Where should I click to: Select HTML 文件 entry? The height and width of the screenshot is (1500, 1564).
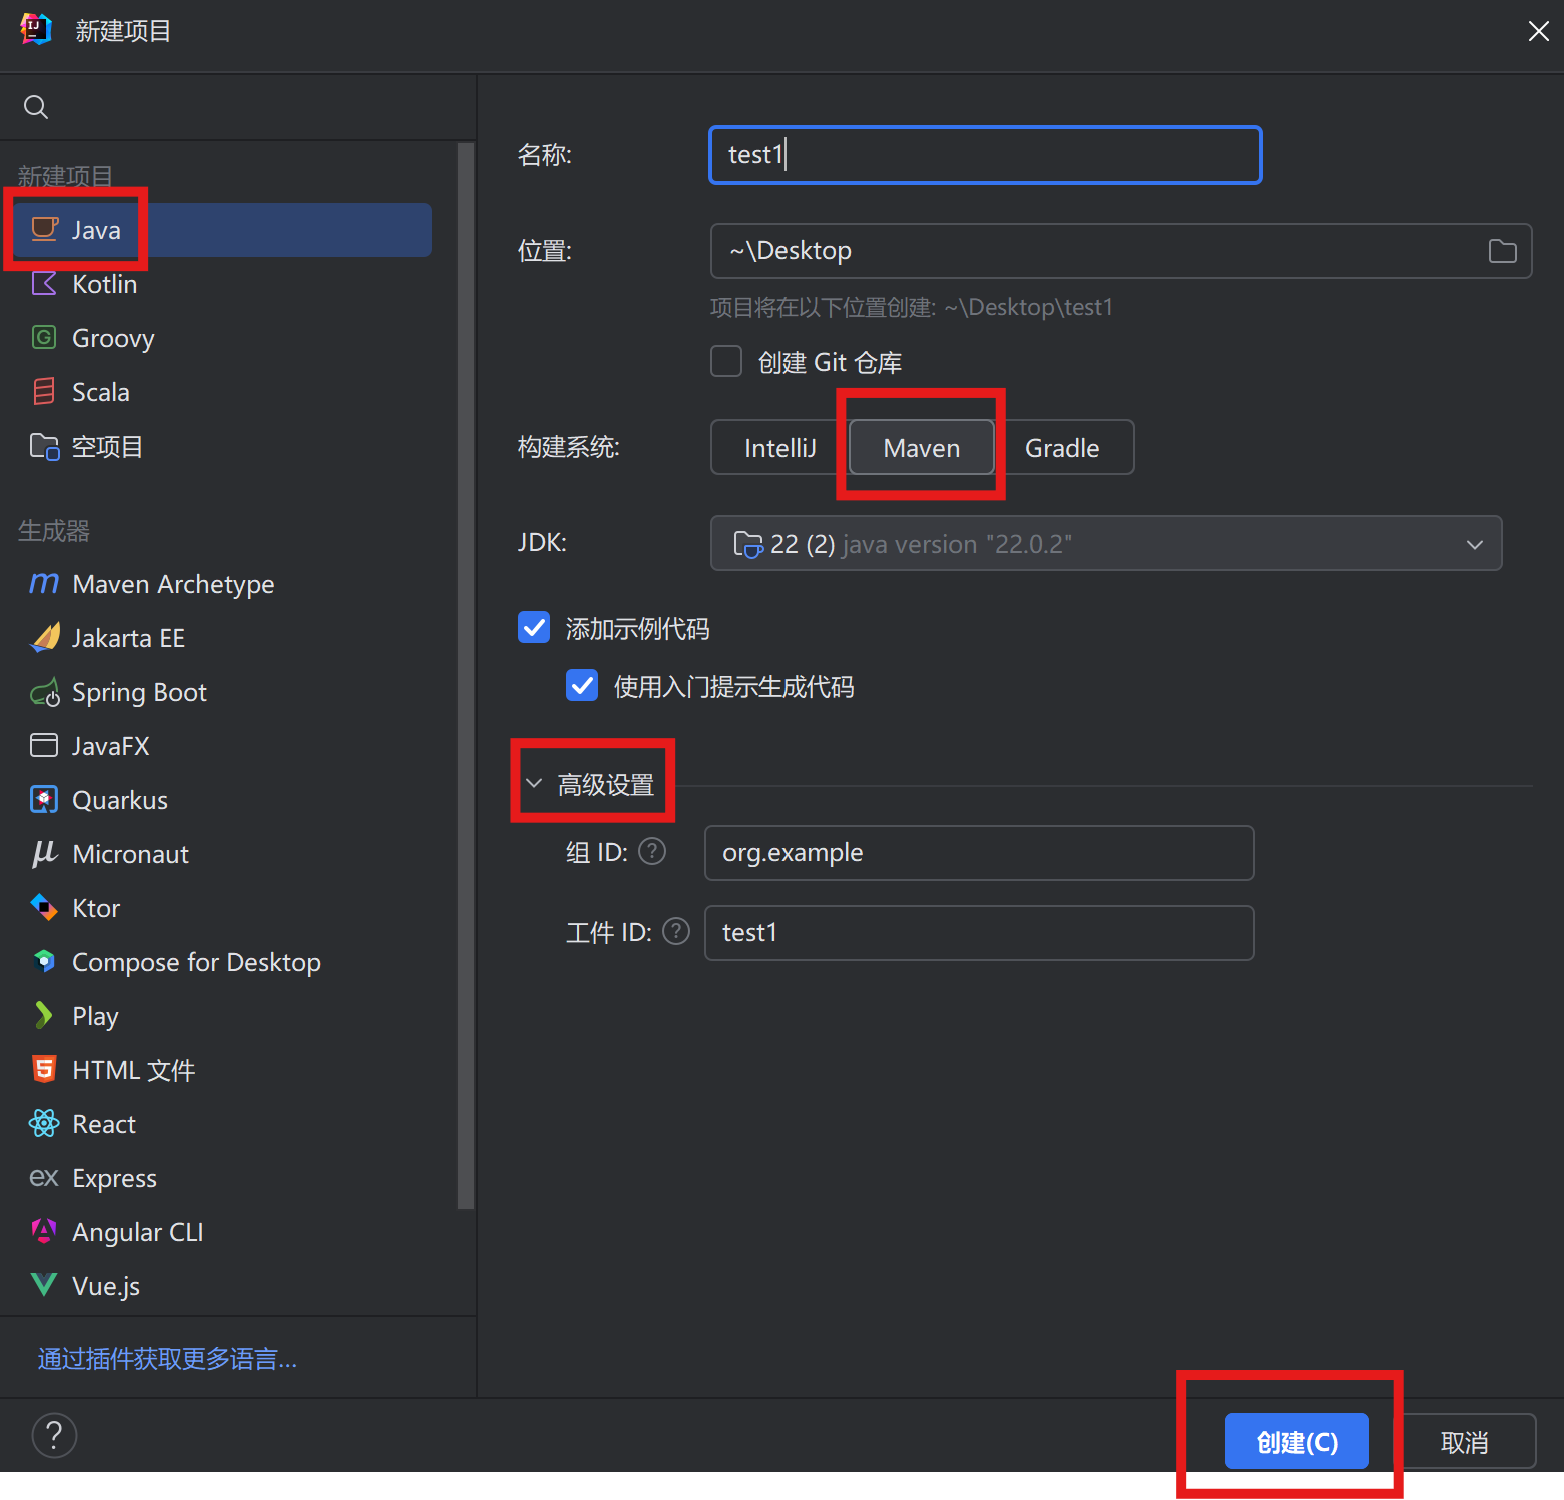click(224, 1070)
